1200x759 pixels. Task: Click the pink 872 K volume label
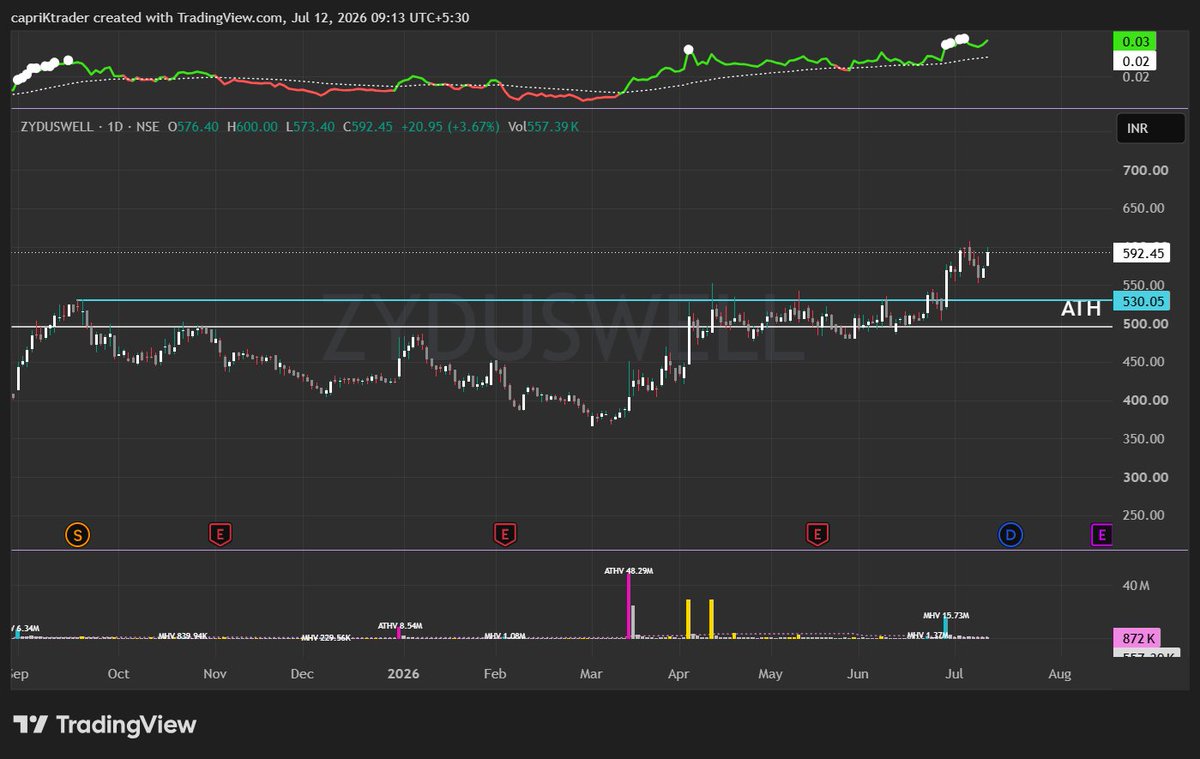pos(1135,638)
